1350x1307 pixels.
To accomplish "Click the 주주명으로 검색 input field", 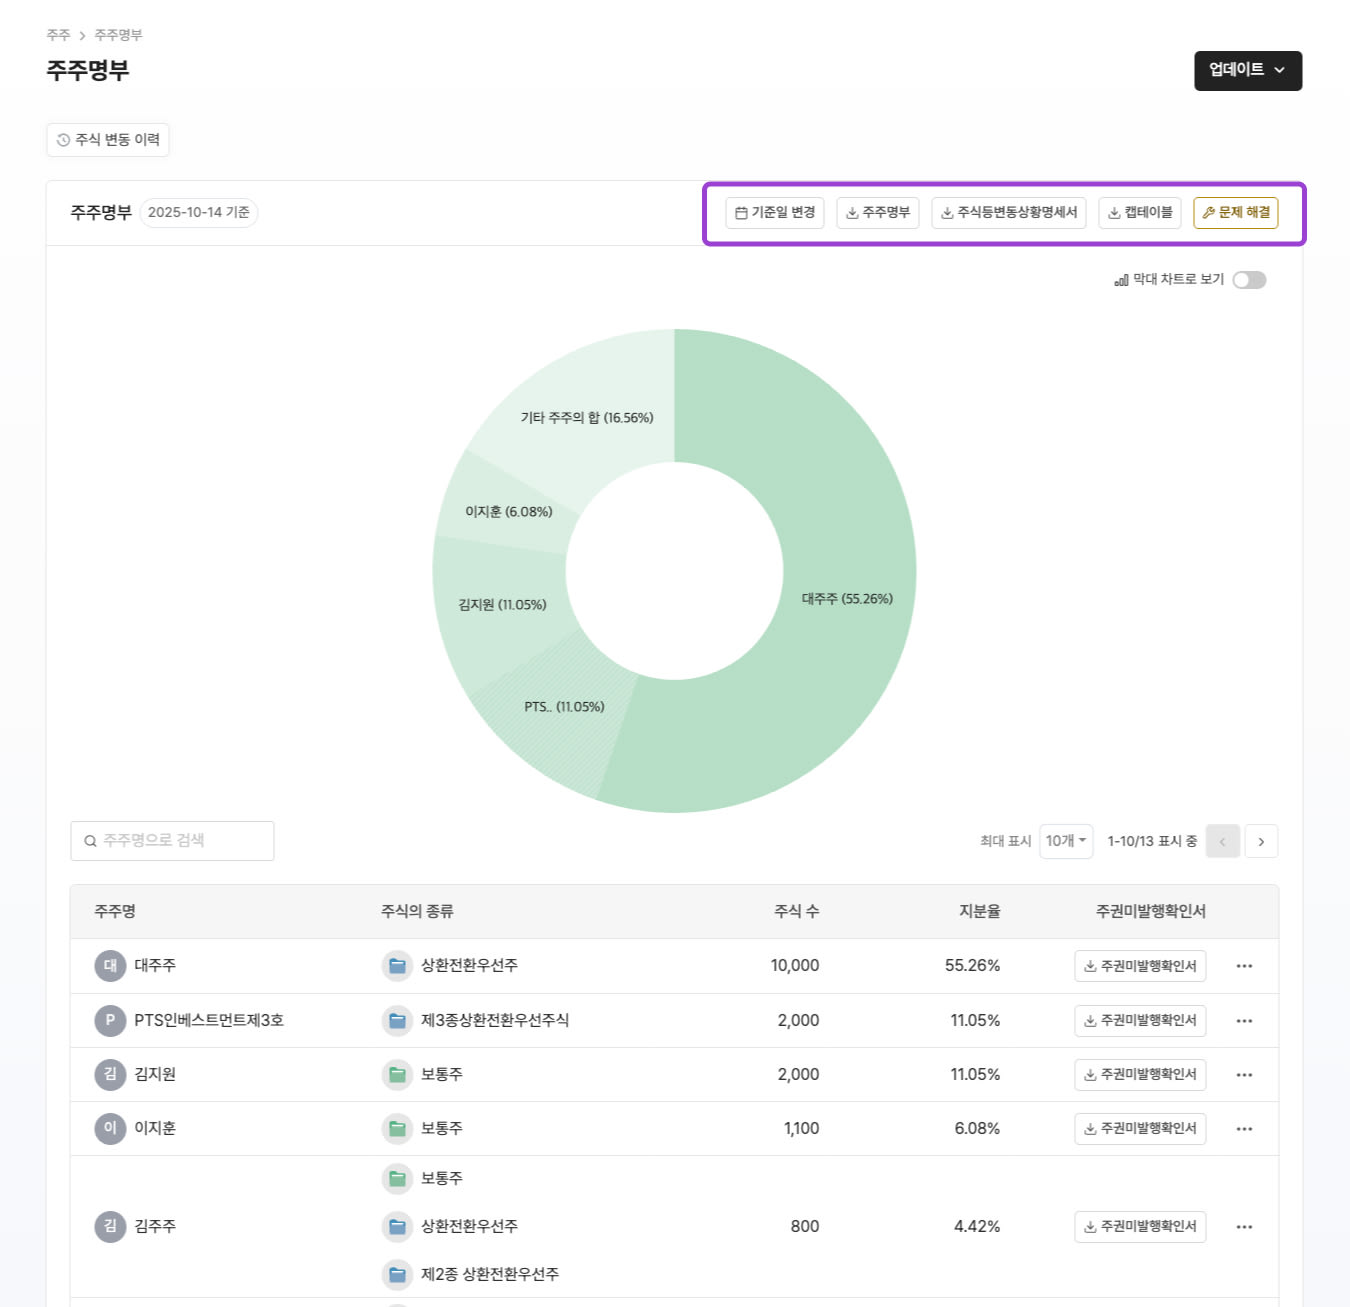I will click(x=170, y=840).
